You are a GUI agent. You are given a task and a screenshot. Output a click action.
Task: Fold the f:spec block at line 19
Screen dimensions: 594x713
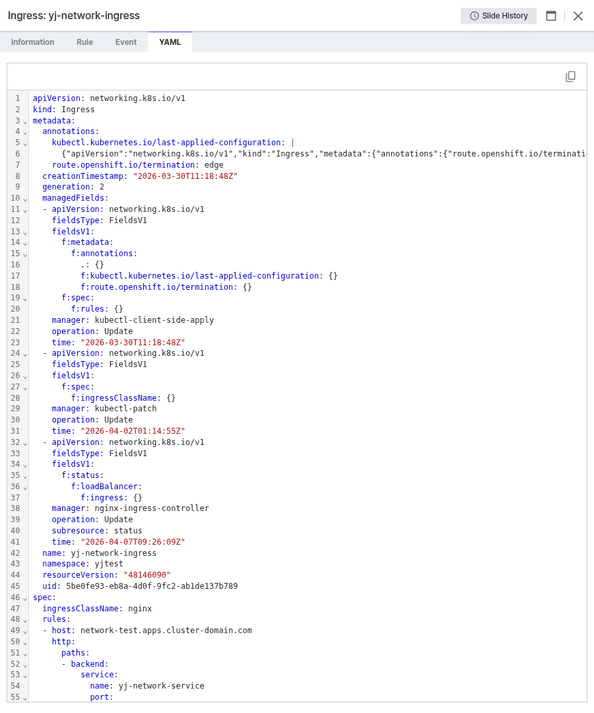pyautogui.click(x=25, y=299)
